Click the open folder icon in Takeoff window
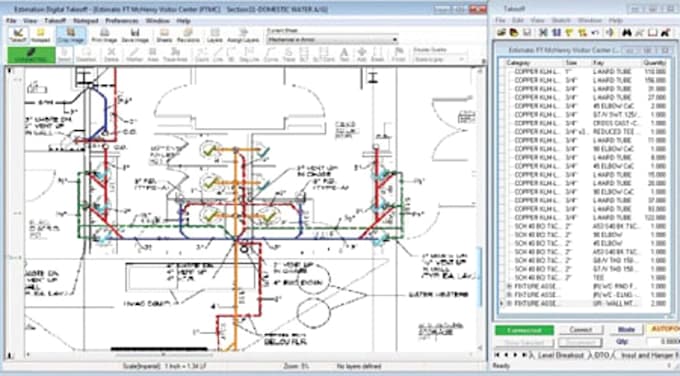 [502, 32]
